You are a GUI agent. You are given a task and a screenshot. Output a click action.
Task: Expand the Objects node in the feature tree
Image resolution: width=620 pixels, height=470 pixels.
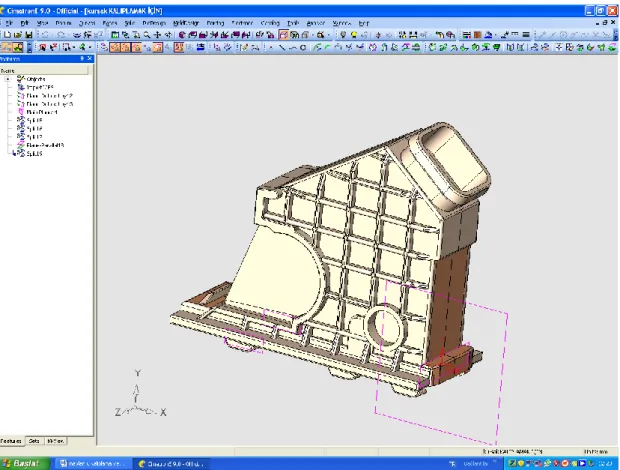[8, 79]
